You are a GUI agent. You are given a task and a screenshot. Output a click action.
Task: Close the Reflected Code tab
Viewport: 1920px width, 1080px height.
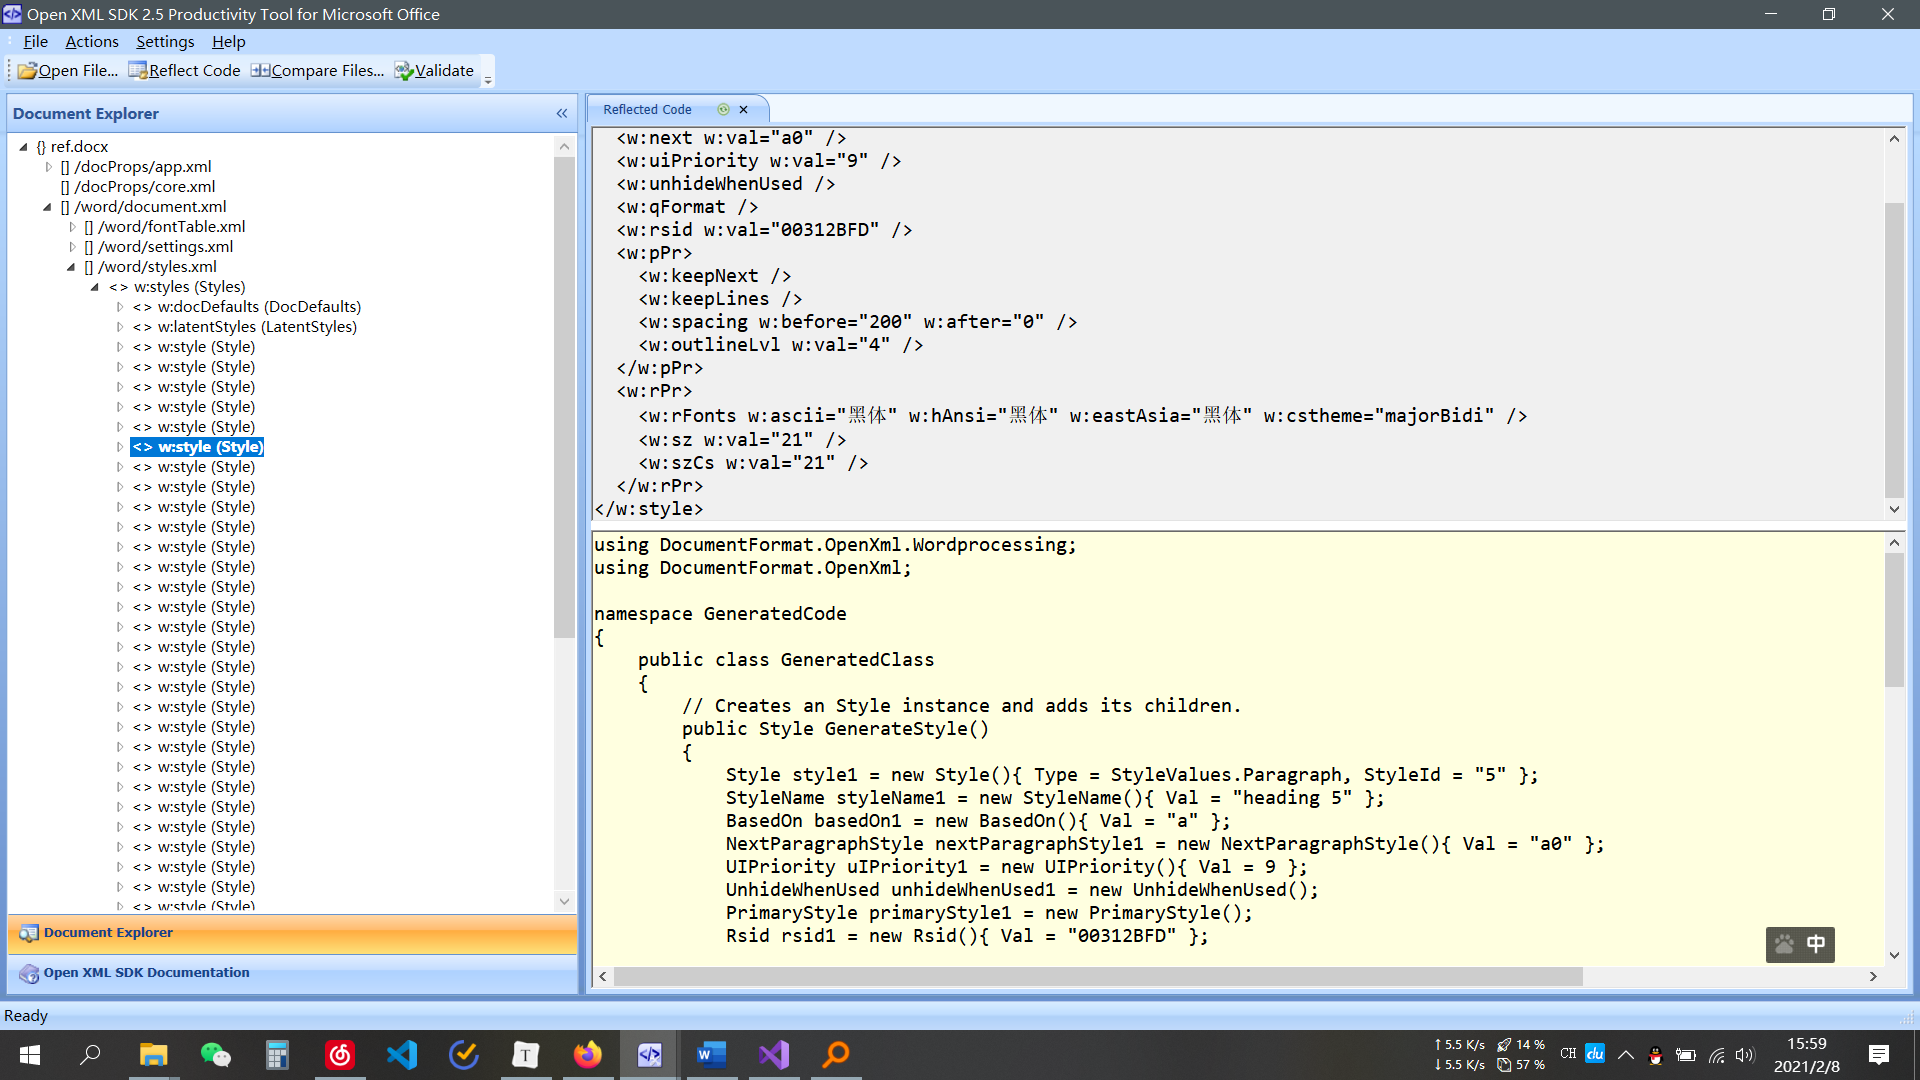pyautogui.click(x=743, y=110)
